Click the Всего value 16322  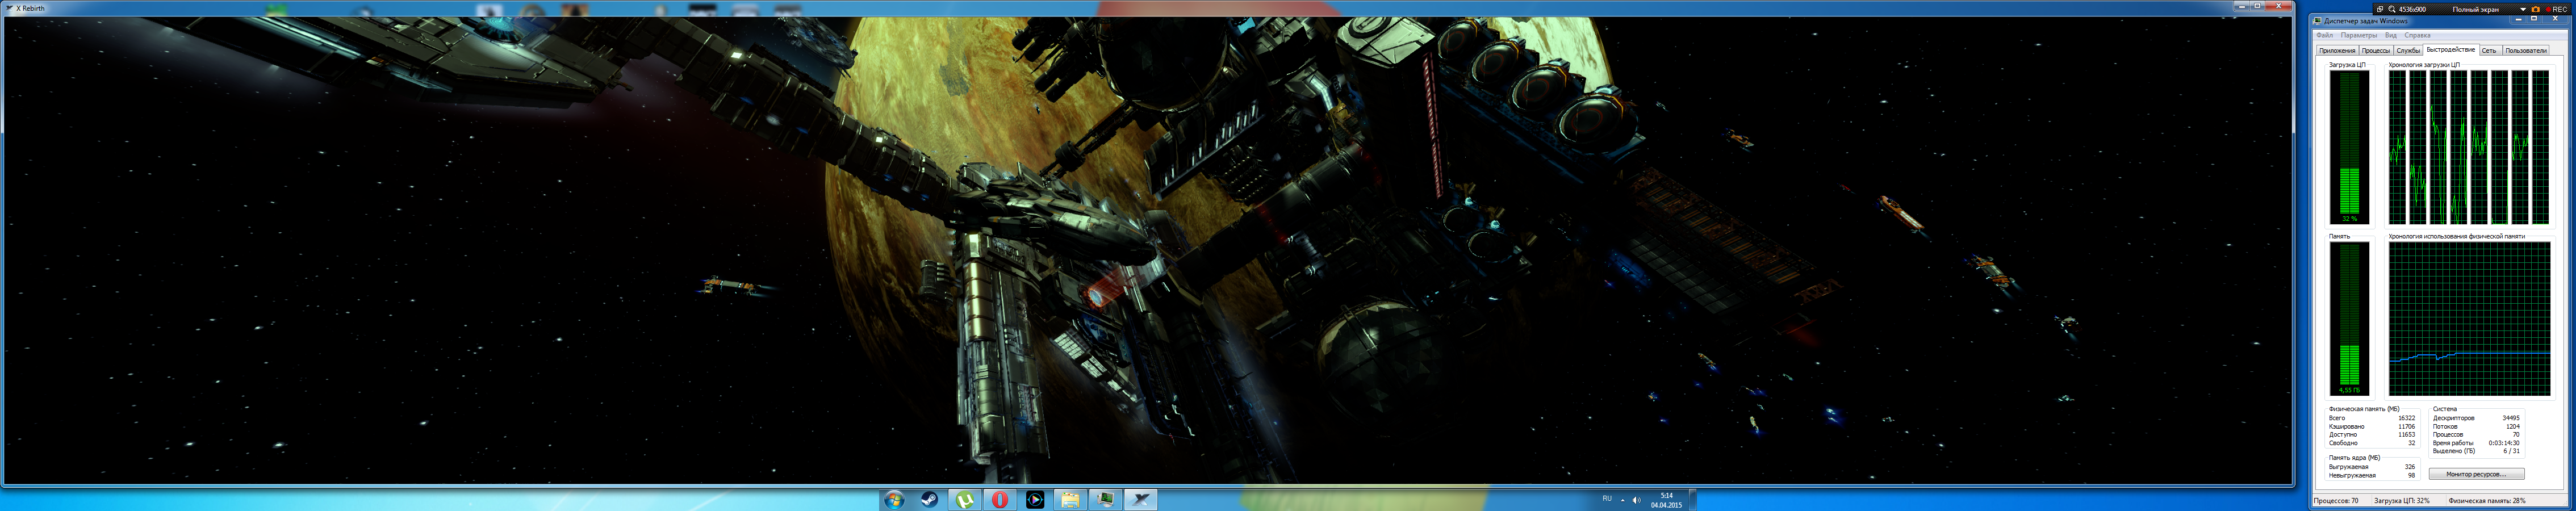click(x=2406, y=418)
